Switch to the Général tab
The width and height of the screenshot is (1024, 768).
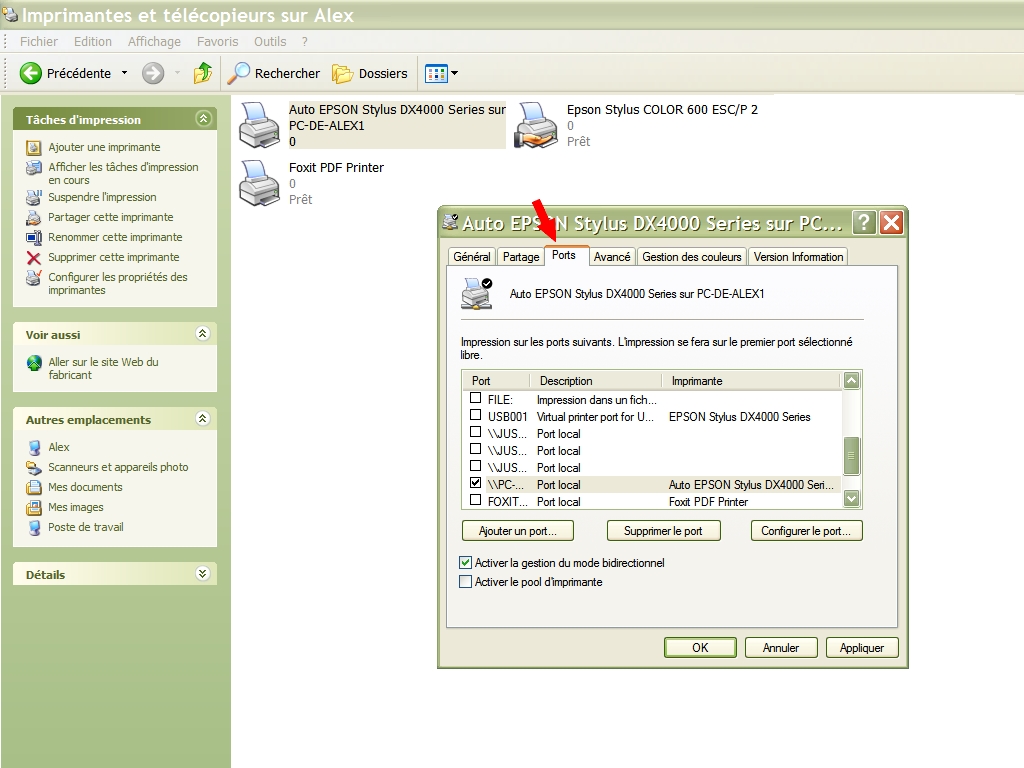(472, 257)
